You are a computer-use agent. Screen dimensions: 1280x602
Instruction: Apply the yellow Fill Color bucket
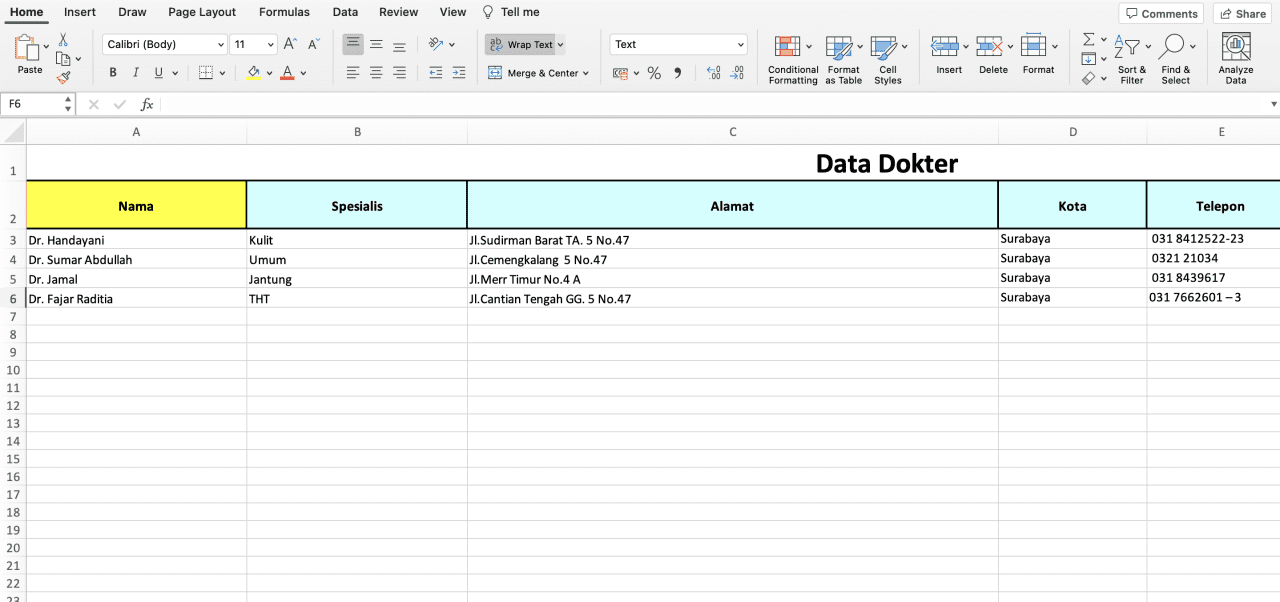point(253,72)
